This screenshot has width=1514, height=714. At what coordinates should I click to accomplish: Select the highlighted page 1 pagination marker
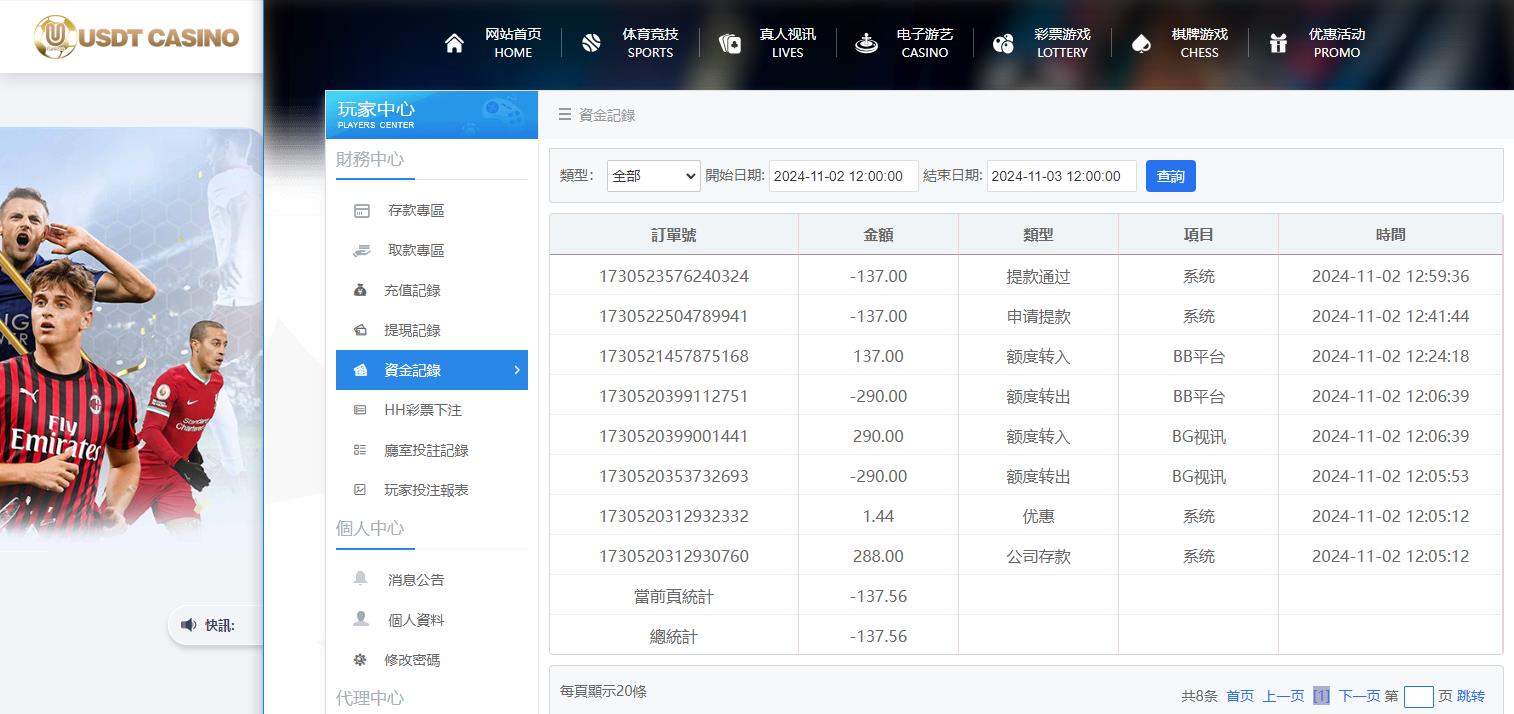click(1321, 695)
